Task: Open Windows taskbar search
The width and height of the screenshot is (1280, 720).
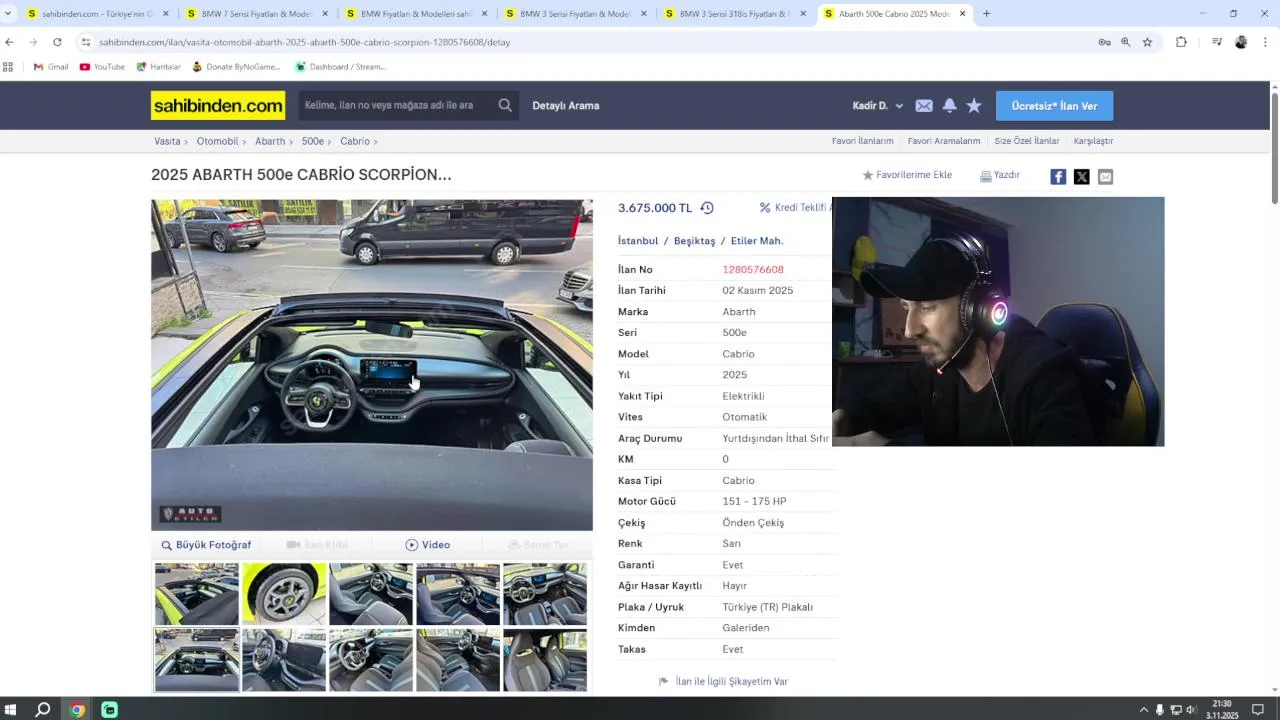Action: (43, 710)
